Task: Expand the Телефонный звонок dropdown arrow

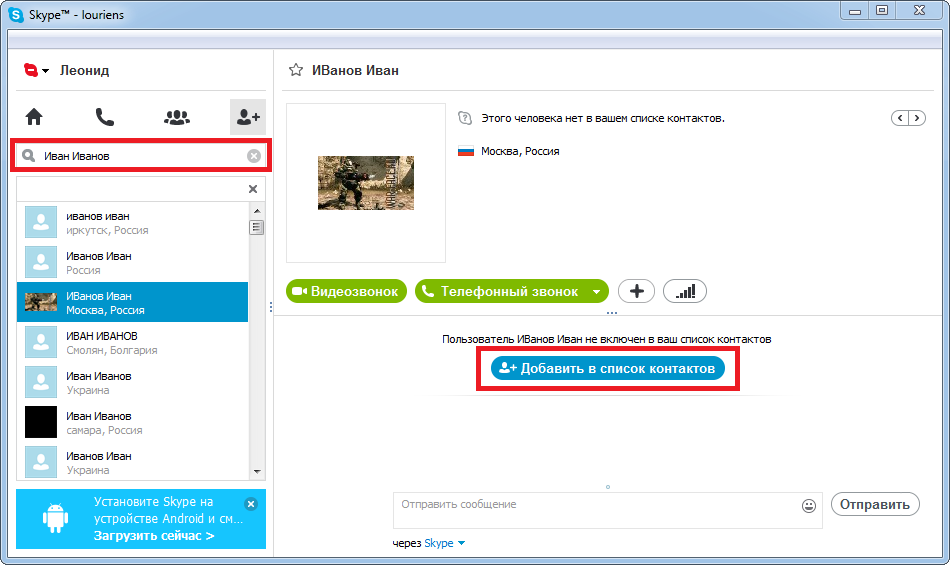Action: click(597, 292)
